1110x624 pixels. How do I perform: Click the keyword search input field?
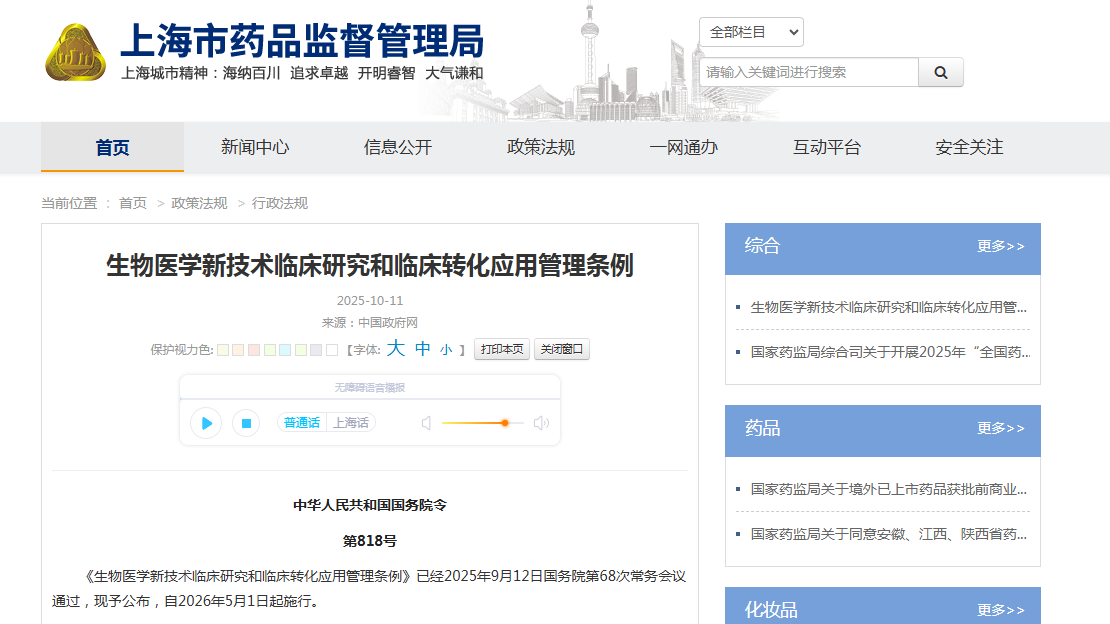[x=808, y=72]
